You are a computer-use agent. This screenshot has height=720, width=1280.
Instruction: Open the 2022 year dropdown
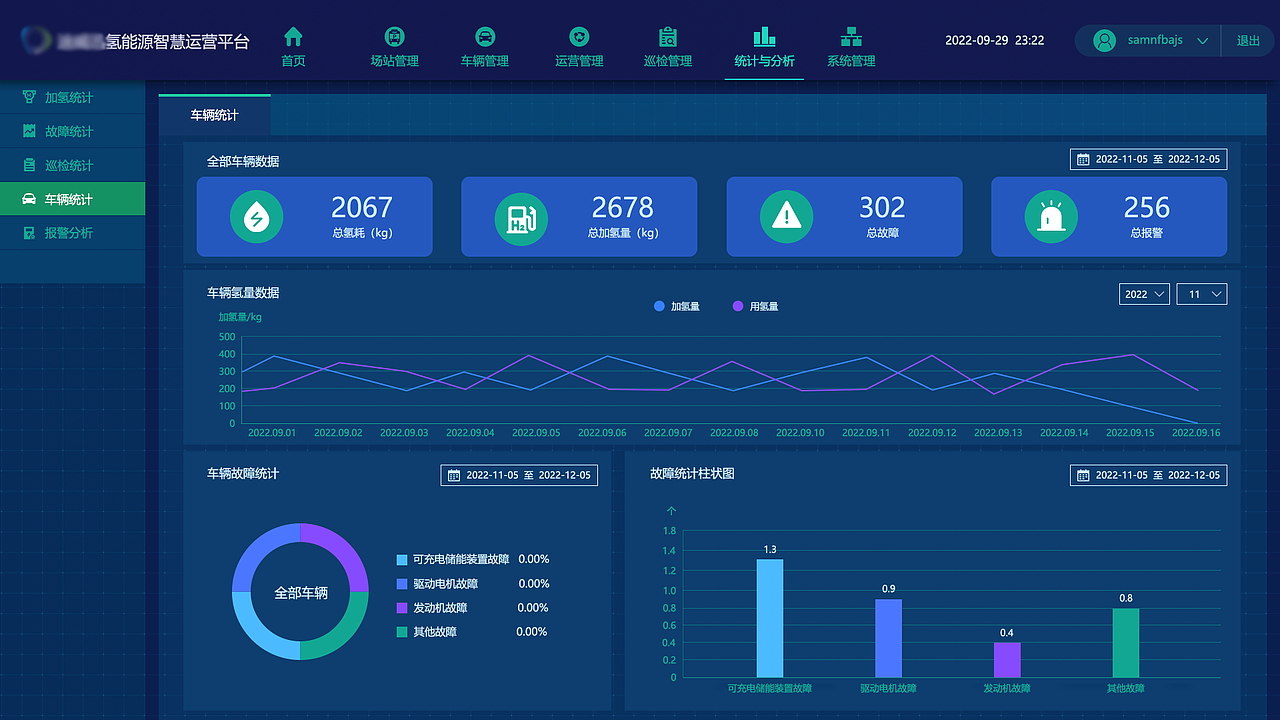(x=1144, y=294)
